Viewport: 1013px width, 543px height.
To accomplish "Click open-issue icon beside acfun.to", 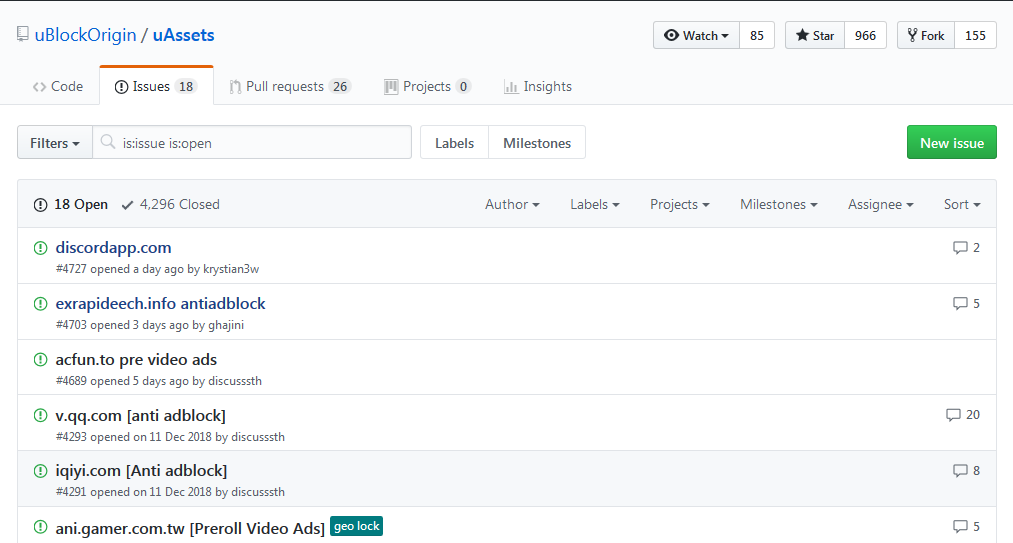I will (x=40, y=359).
